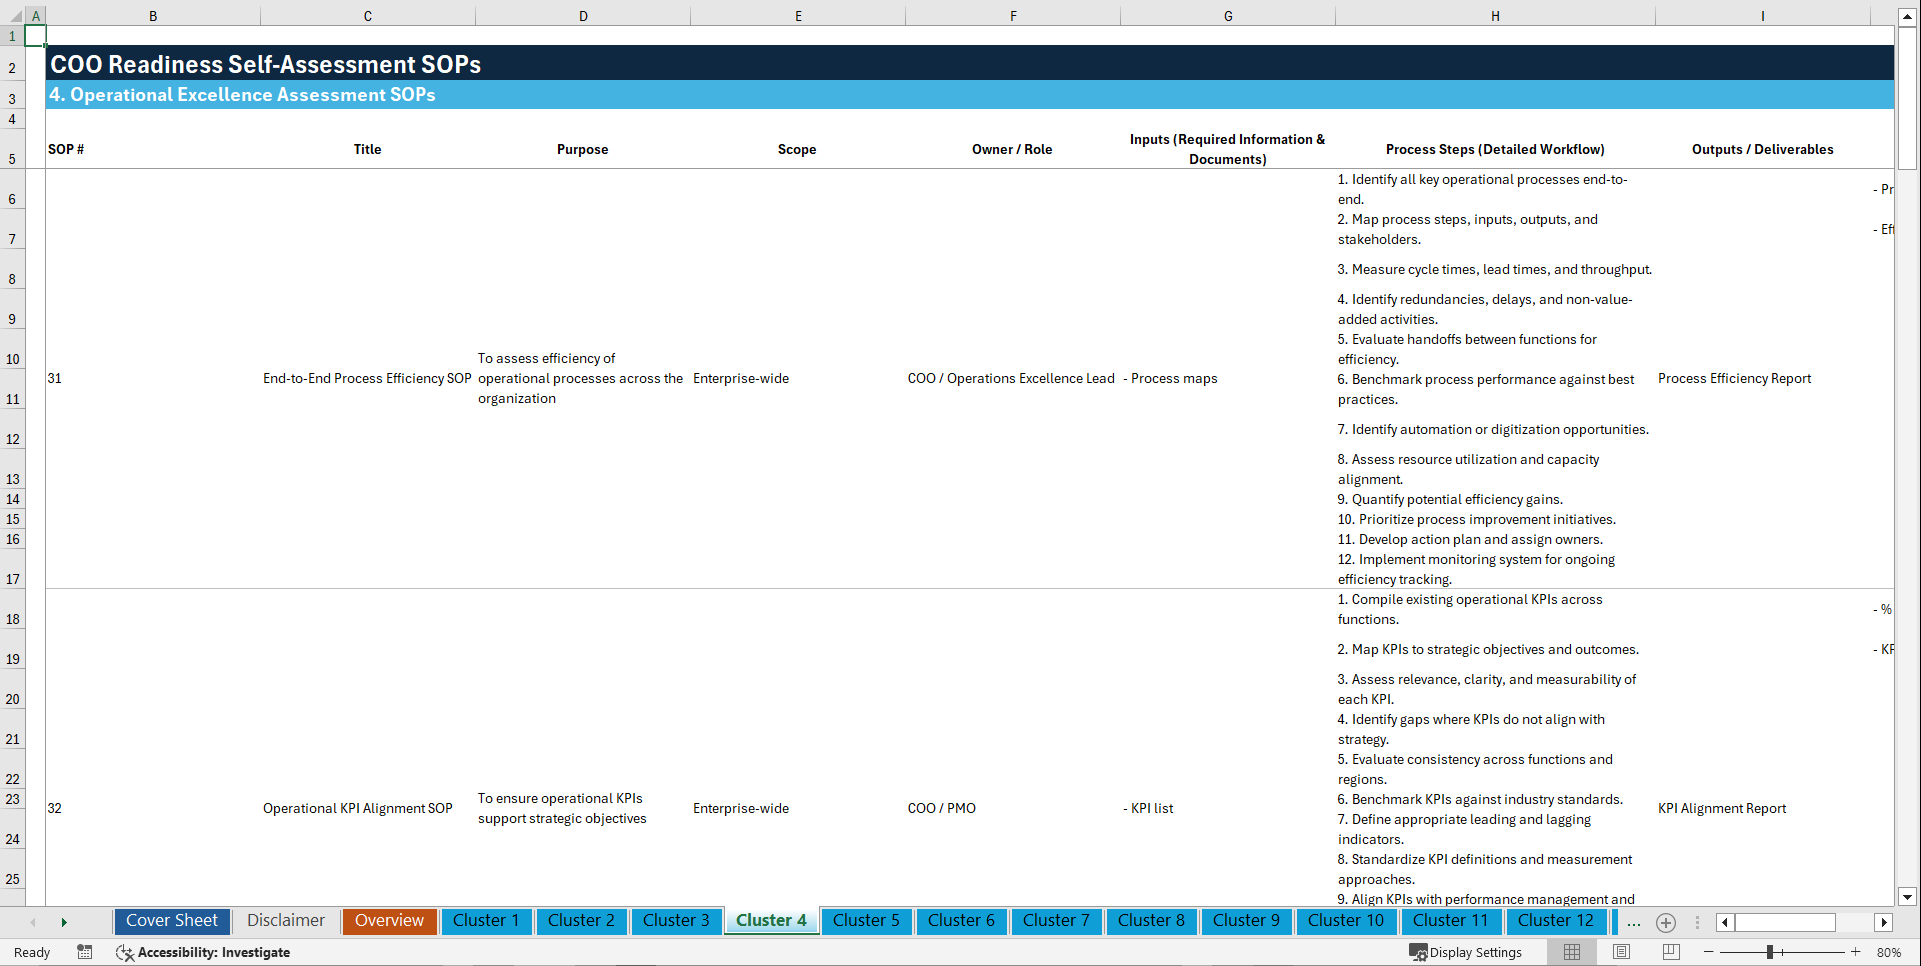Zoom out using the minus icon
Screen dimensions: 1921x966
pos(1709,952)
